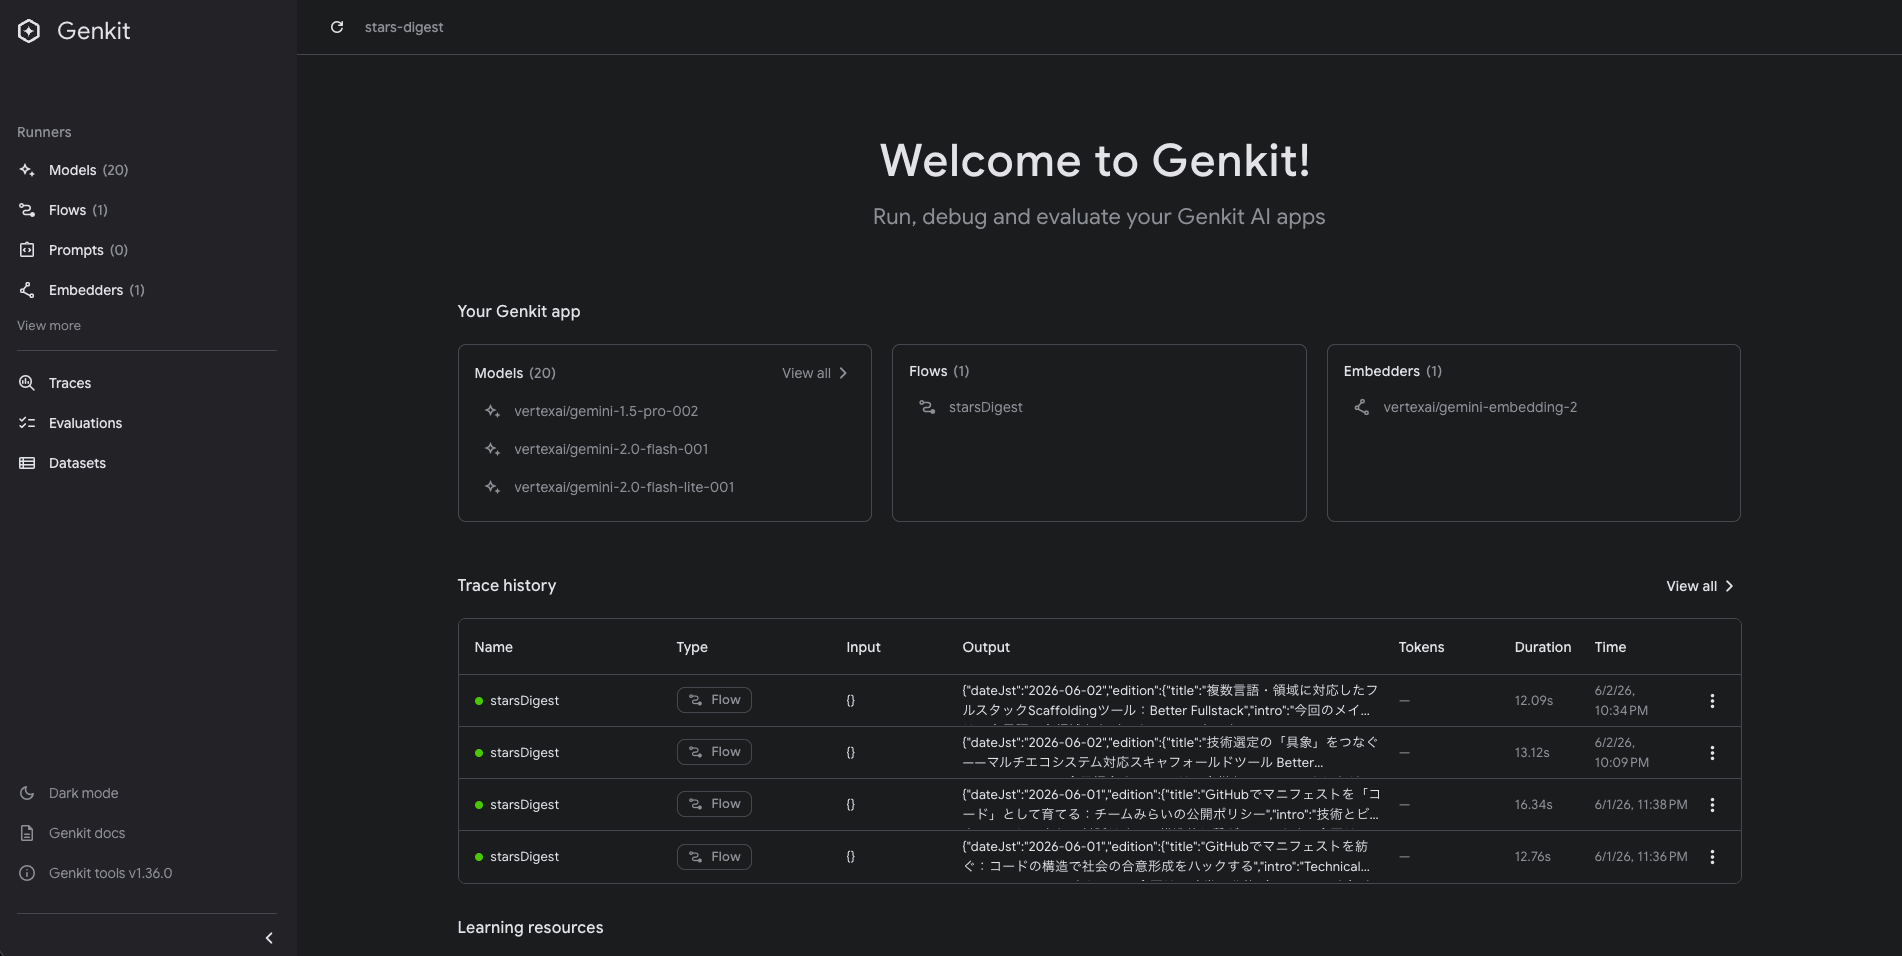Click the Dark mode moon icon
This screenshot has width=1902, height=956.
coord(27,793)
